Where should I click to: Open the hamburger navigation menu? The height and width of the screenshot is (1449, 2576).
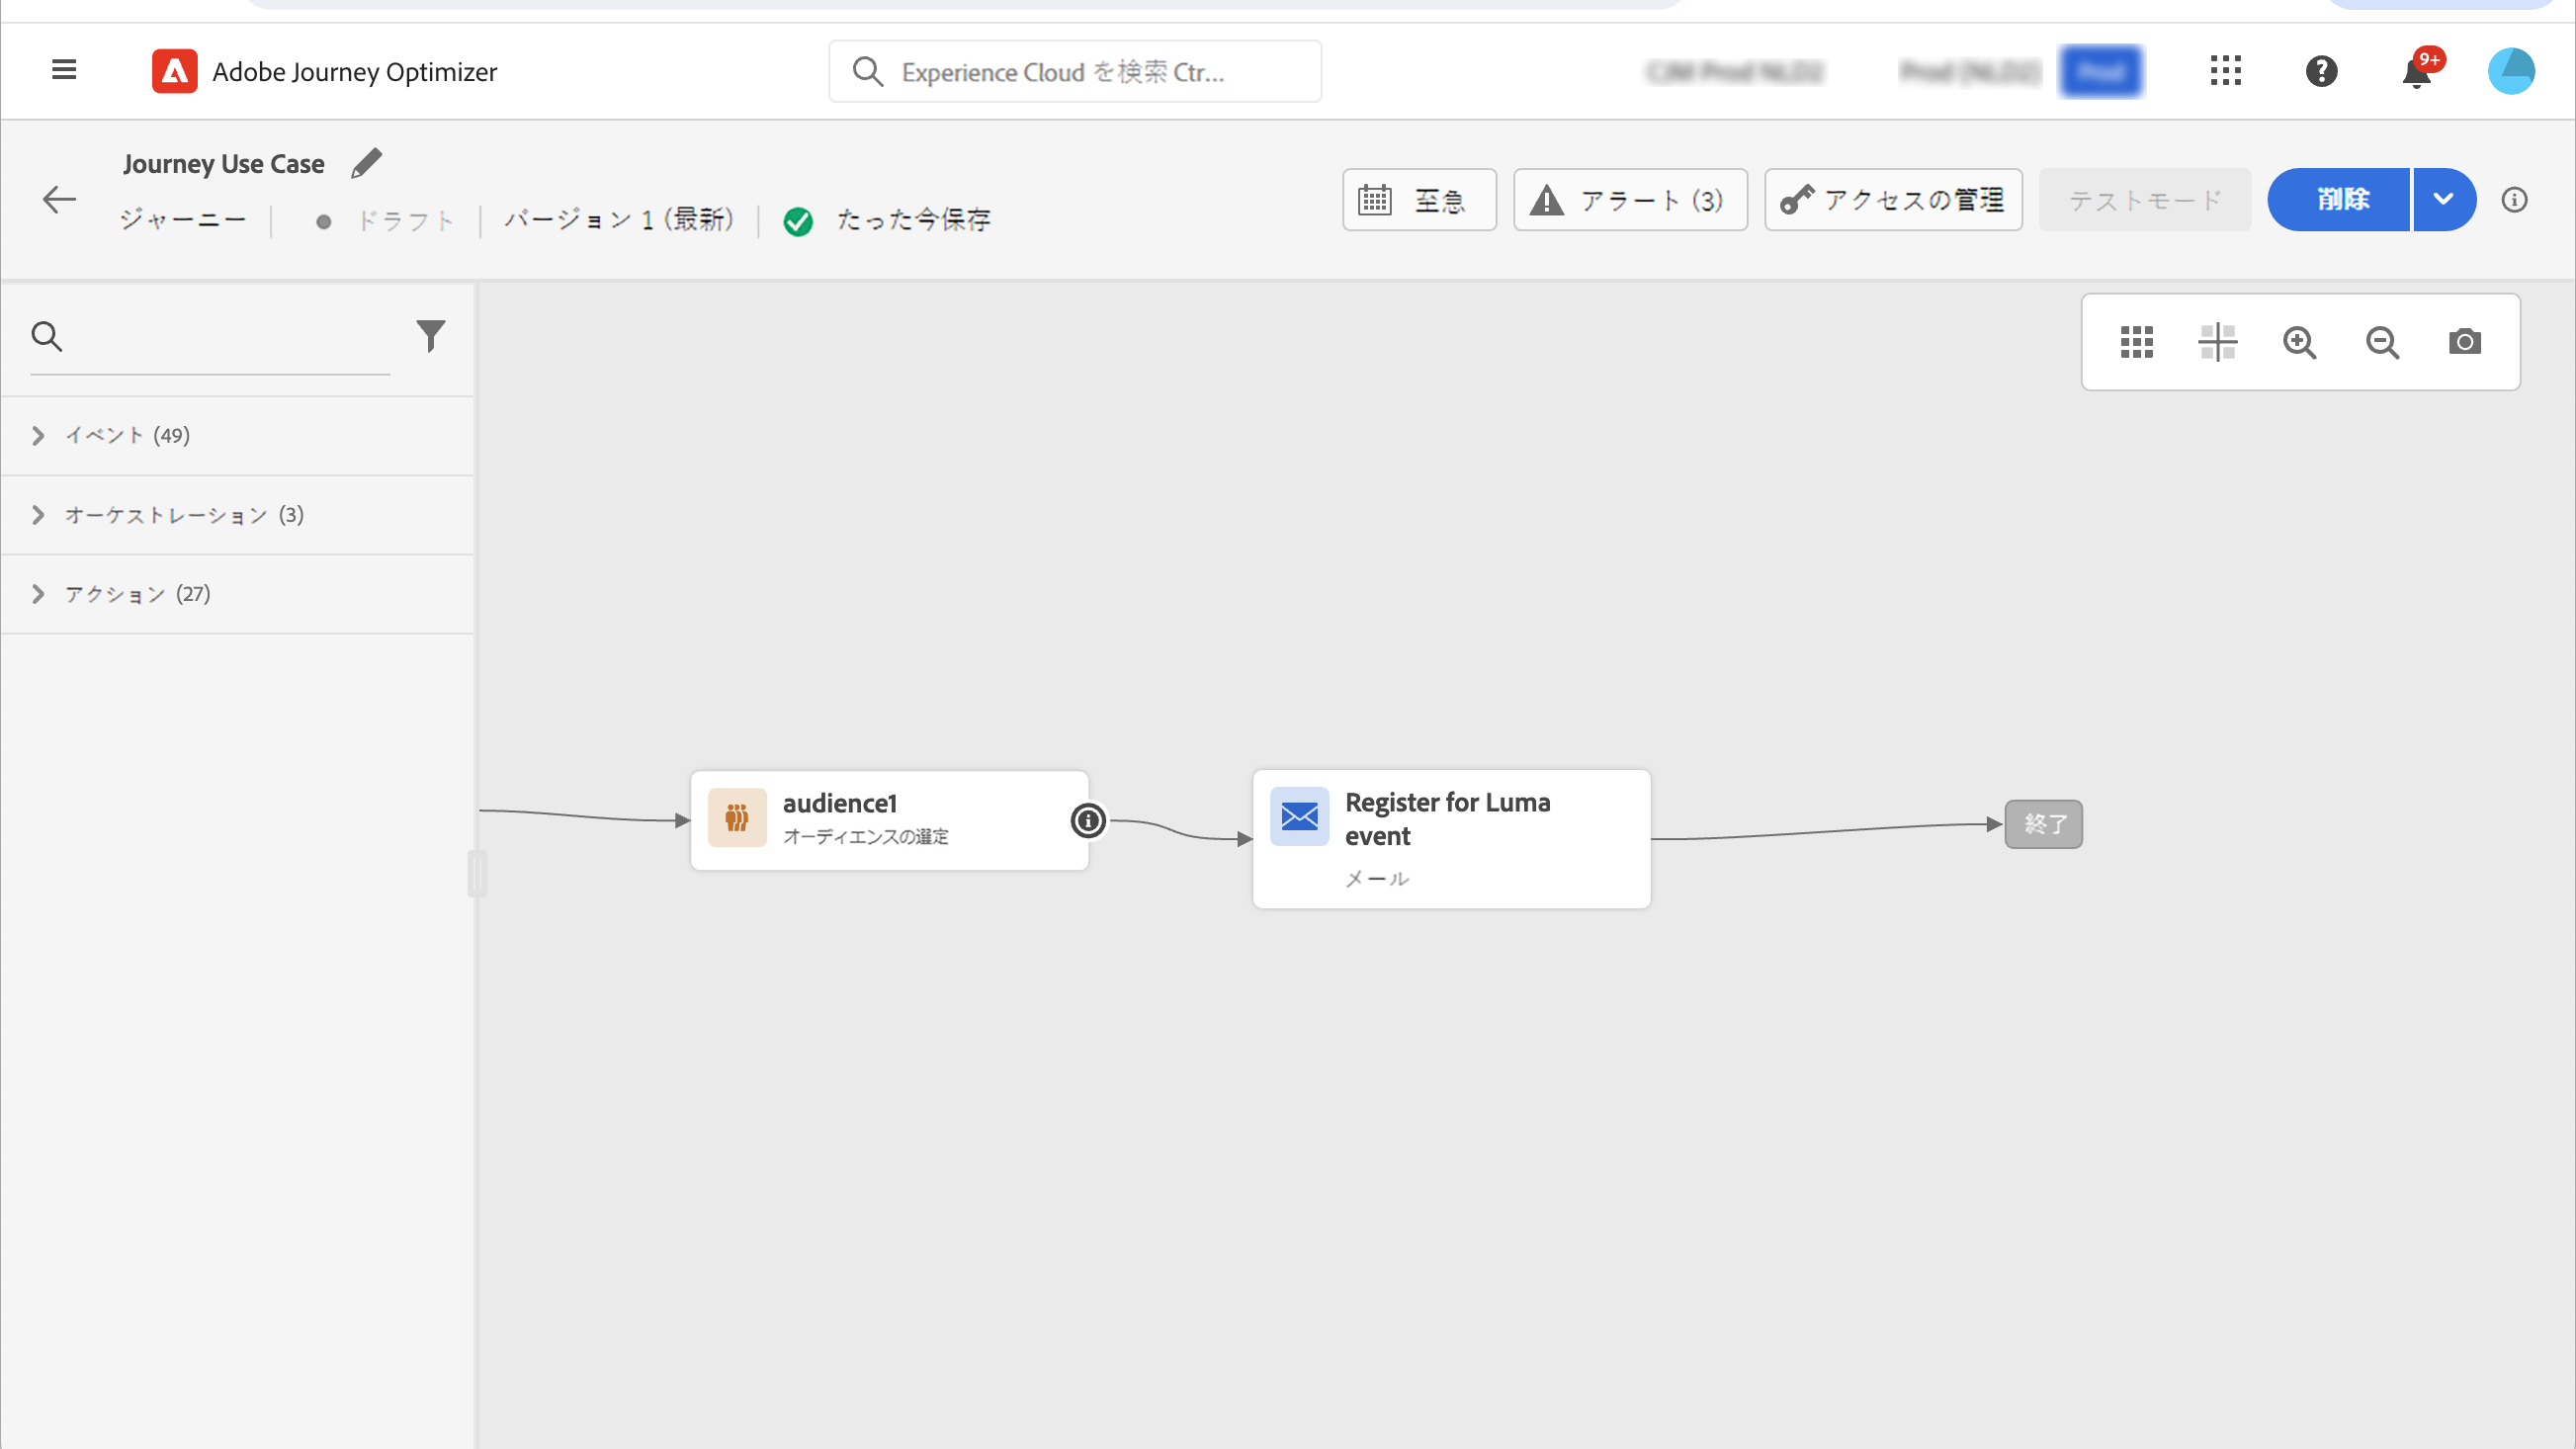[x=64, y=70]
